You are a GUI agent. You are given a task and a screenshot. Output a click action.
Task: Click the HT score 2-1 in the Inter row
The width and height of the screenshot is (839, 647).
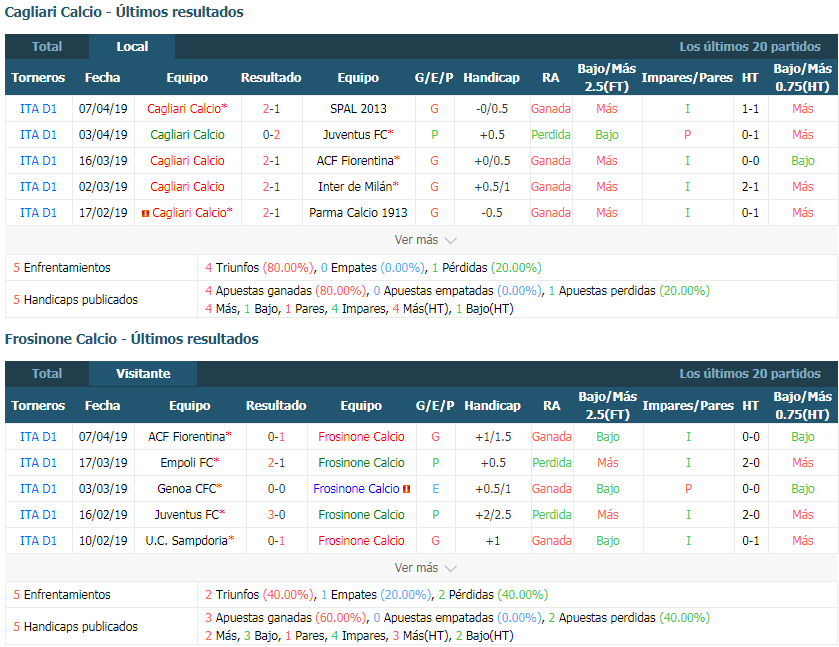[750, 187]
